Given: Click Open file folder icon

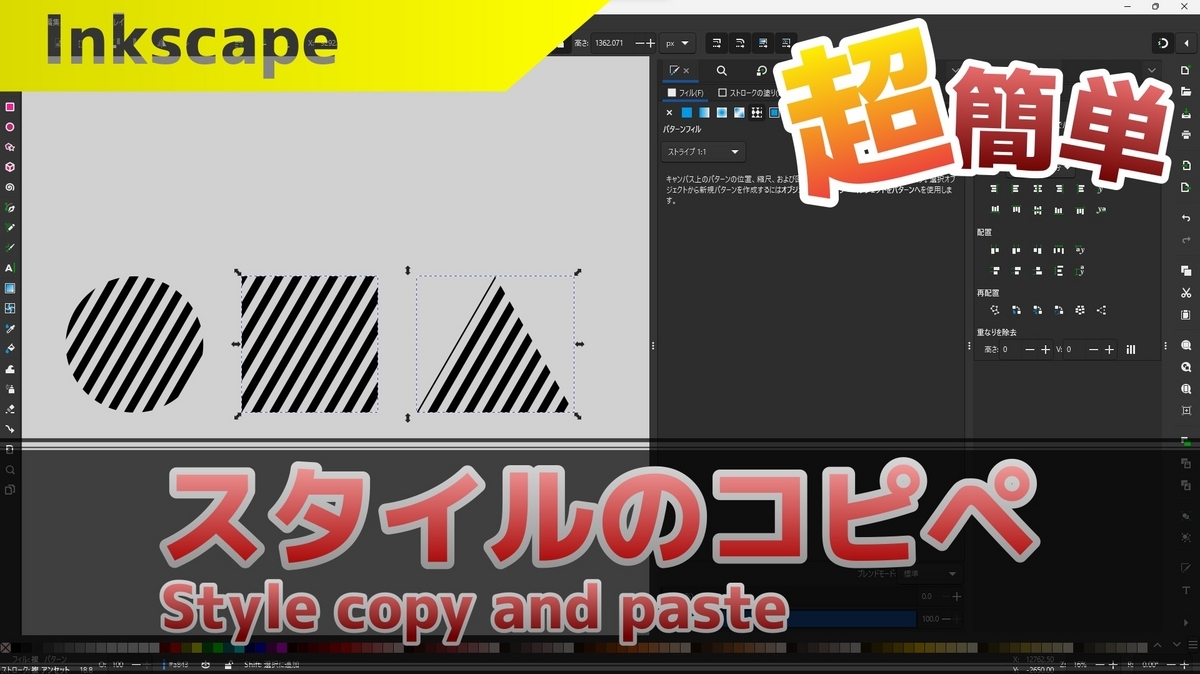Looking at the screenshot, I should pyautogui.click(x=1186, y=90).
